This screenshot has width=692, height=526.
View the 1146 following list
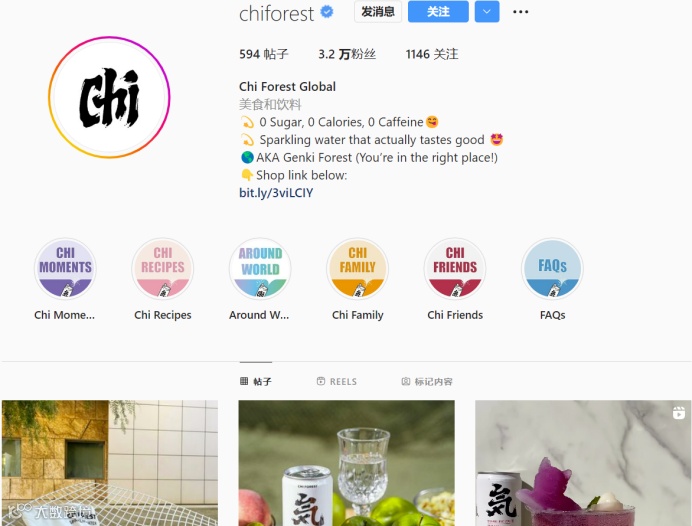coord(432,54)
